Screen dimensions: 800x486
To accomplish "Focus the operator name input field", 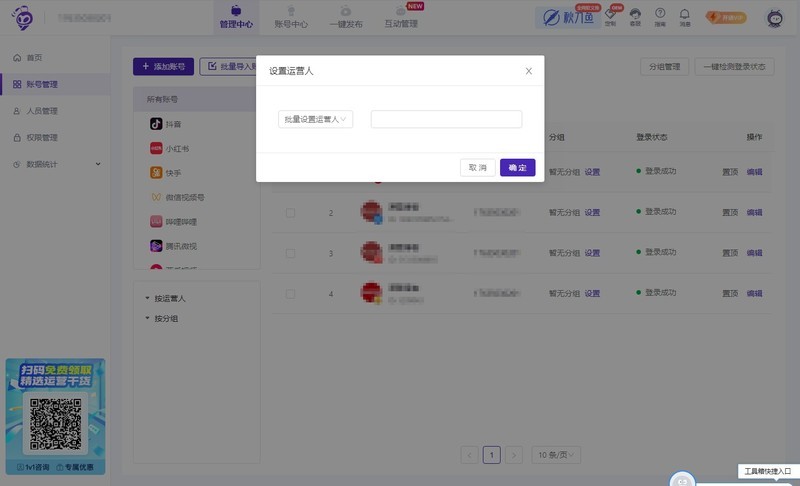I will pyautogui.click(x=446, y=119).
